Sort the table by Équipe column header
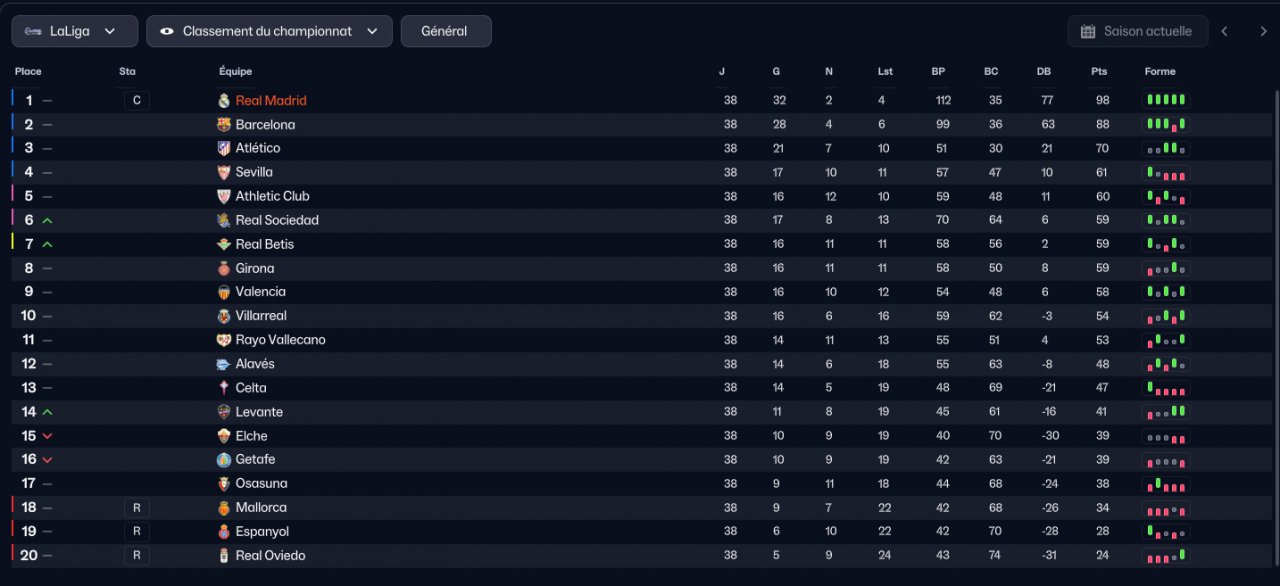The image size is (1280, 586). 236,72
